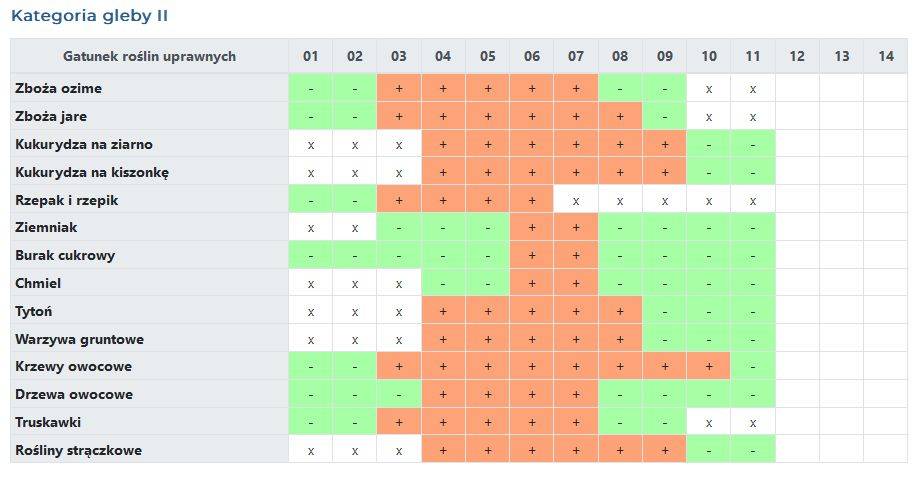Select the "Zboża ozime" row label
This screenshot has height=477, width=914.
(59, 88)
